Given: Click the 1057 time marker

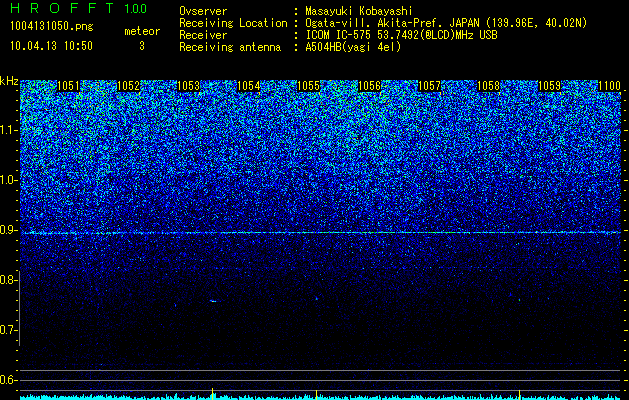Looking at the screenshot, I should 429,86.
